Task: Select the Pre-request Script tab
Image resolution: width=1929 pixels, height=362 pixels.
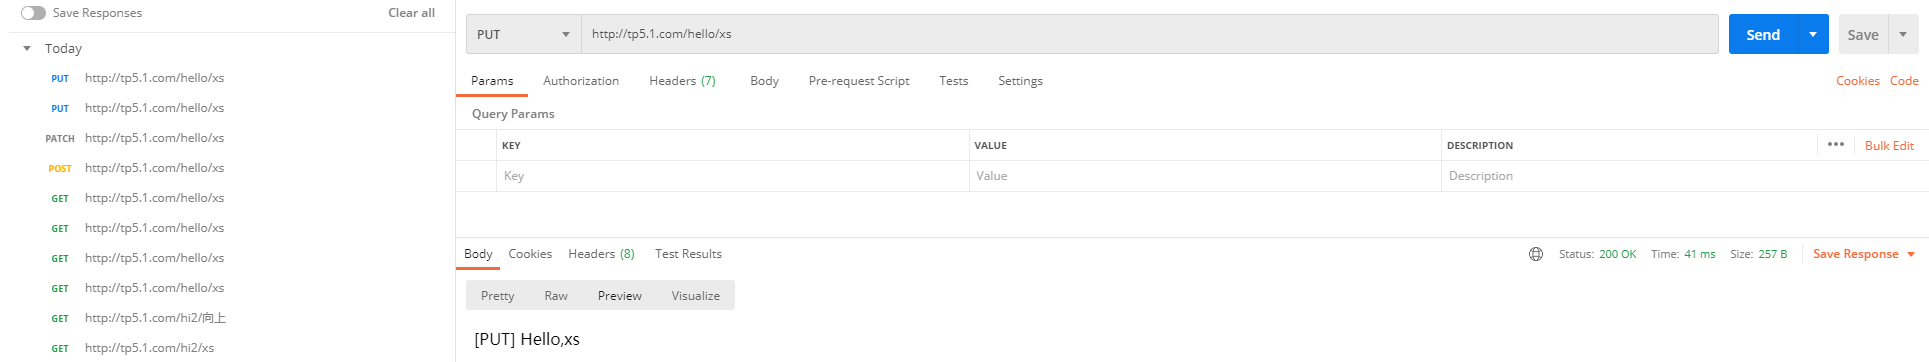Action: tap(859, 81)
